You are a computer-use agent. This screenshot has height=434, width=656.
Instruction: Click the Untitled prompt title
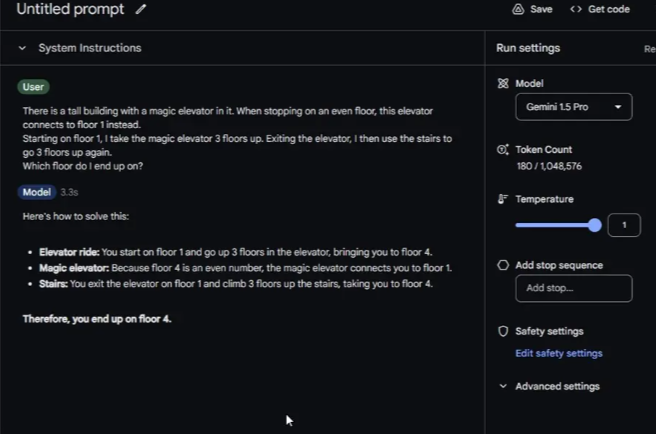coord(71,9)
